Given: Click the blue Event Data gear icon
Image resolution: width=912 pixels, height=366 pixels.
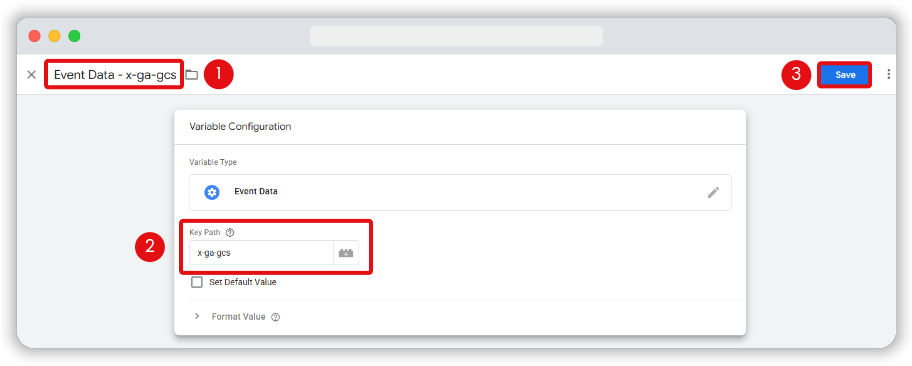Looking at the screenshot, I should pos(212,192).
